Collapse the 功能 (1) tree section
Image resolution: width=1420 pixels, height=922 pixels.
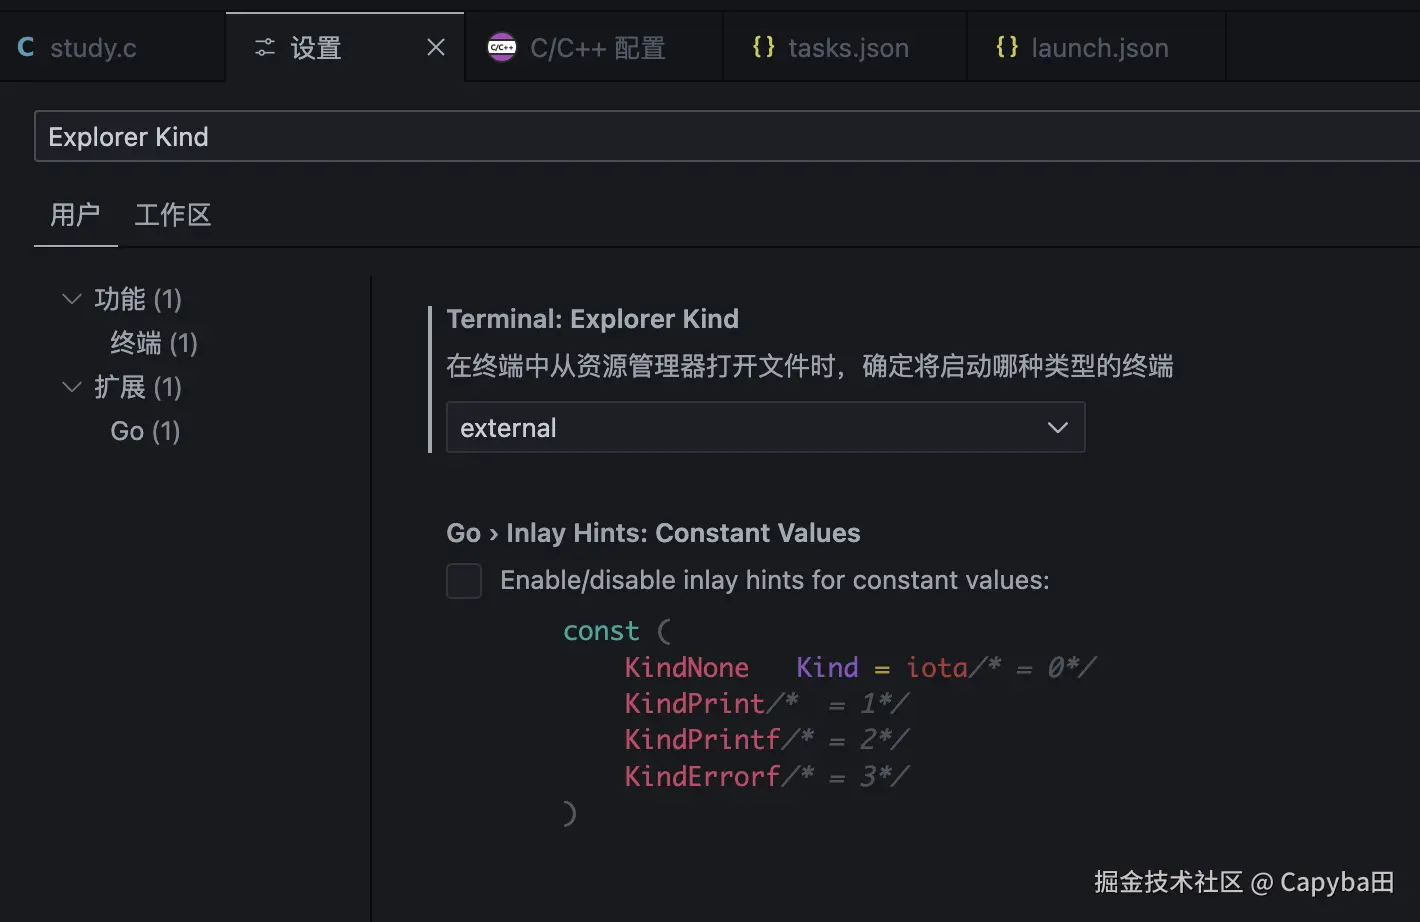(72, 299)
